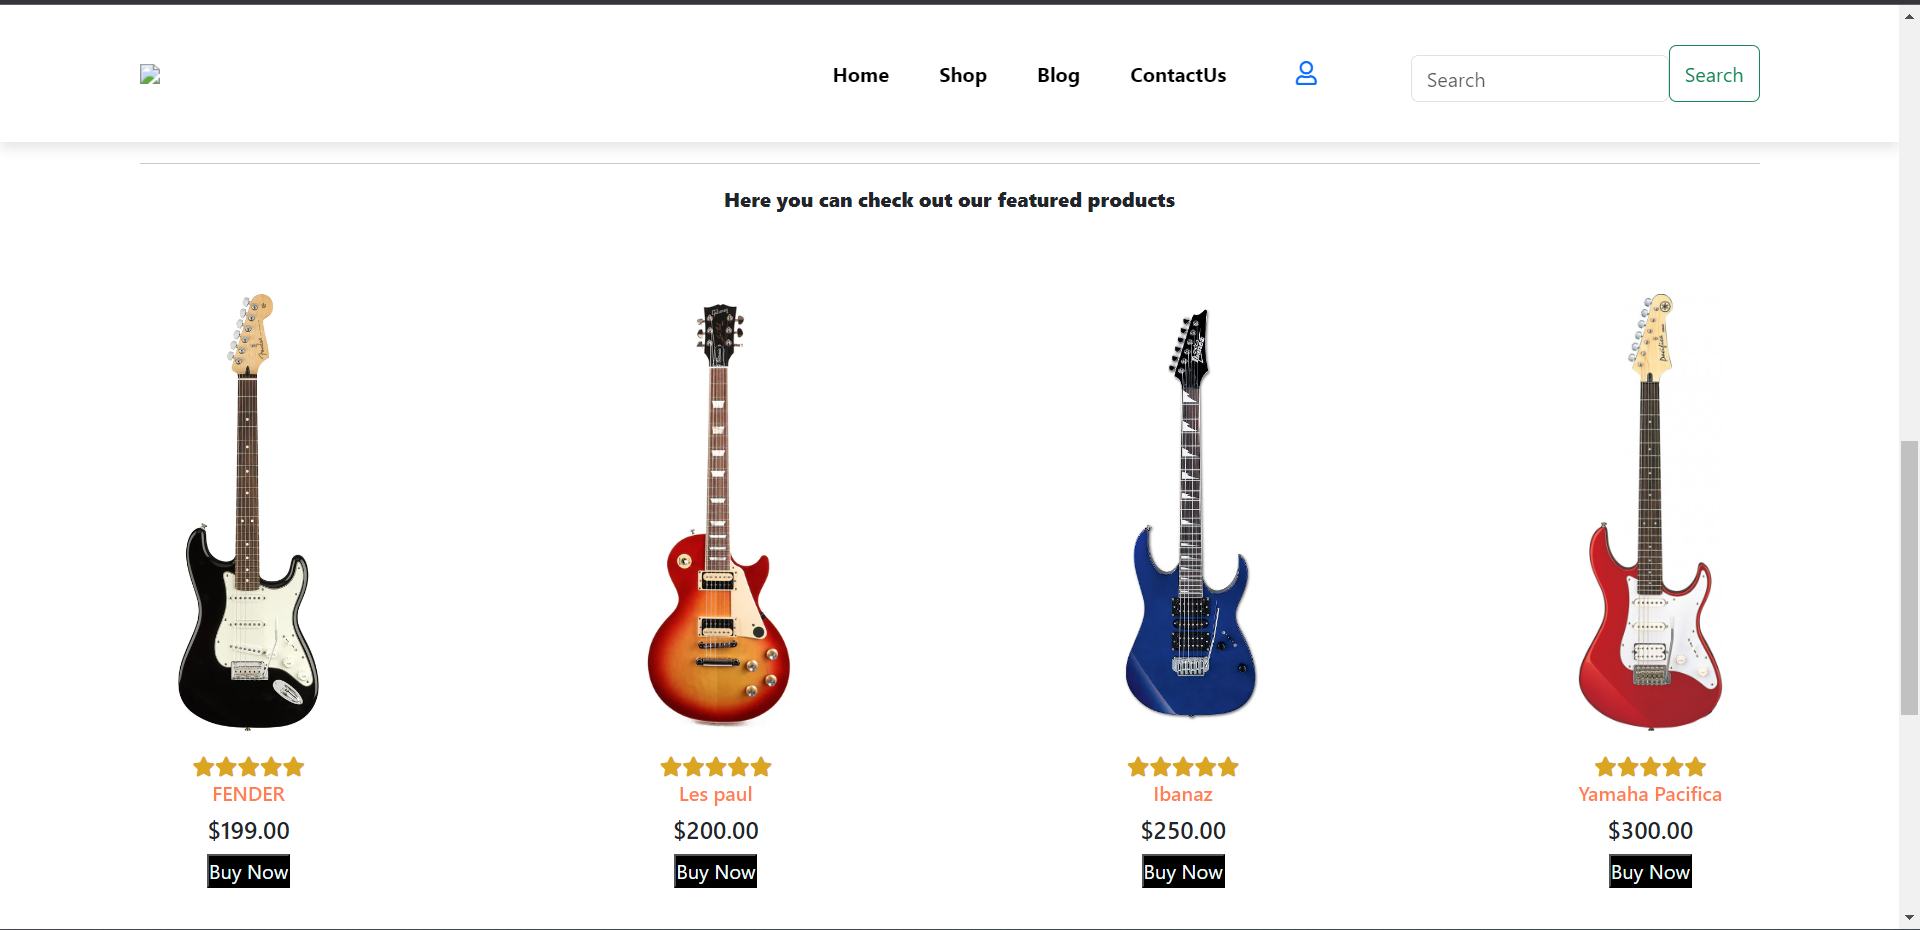Focus the Search input field
Screen dimensions: 1920x930
[x=1539, y=79]
